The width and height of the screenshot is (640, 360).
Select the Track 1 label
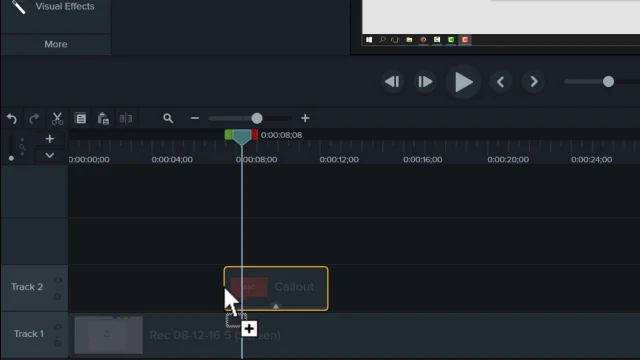(x=29, y=334)
